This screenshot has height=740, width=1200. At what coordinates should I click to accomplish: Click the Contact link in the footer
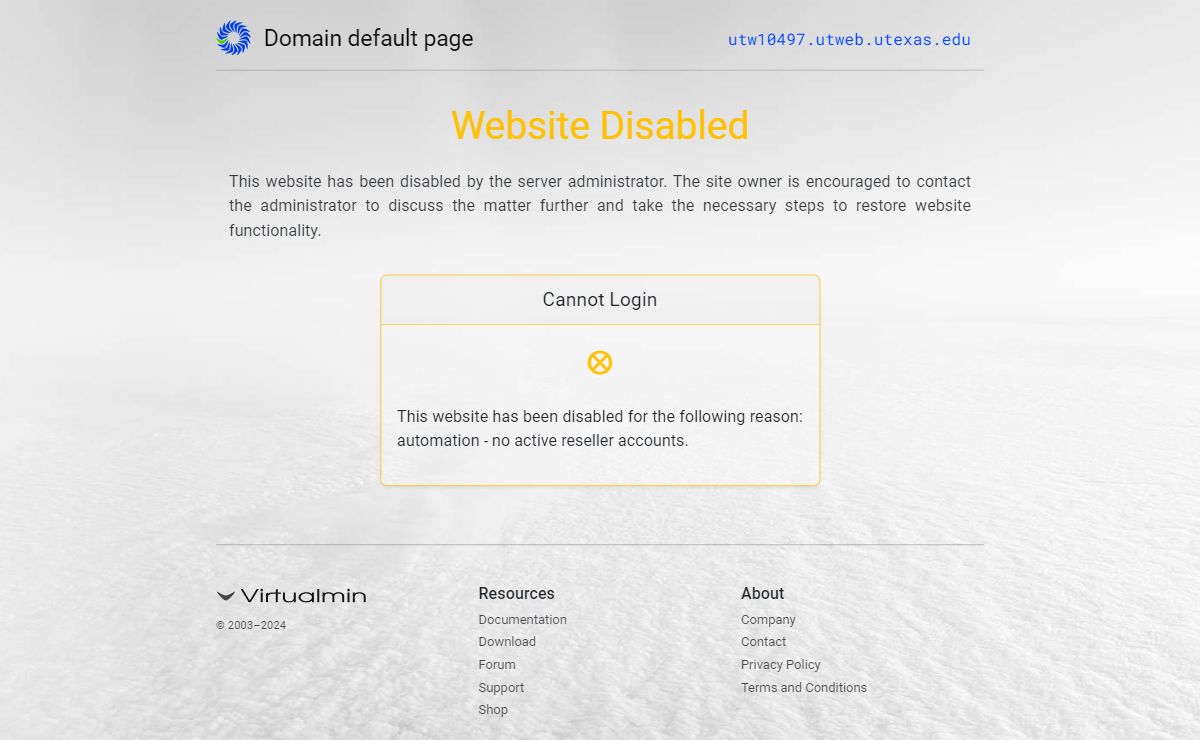point(763,642)
